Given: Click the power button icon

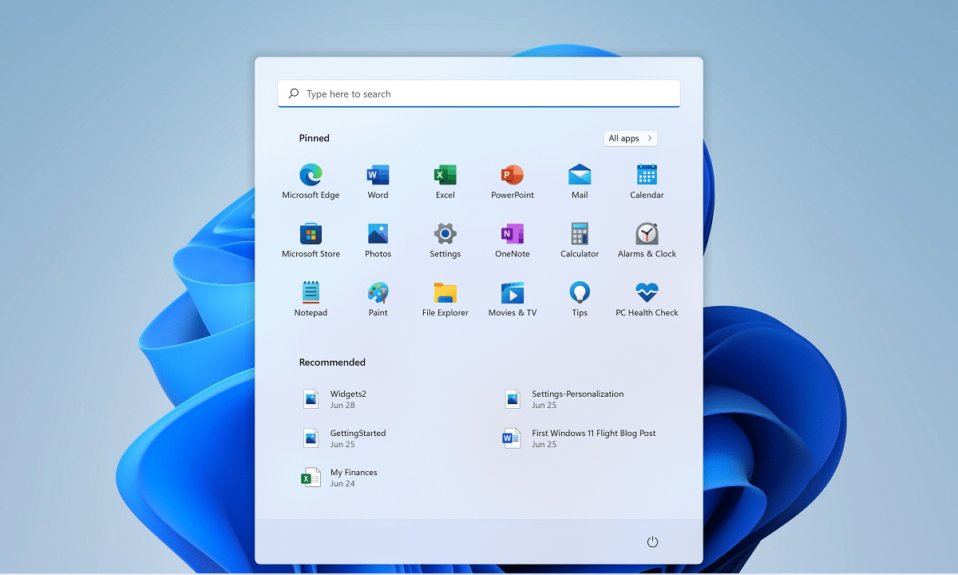Looking at the screenshot, I should pos(652,541).
